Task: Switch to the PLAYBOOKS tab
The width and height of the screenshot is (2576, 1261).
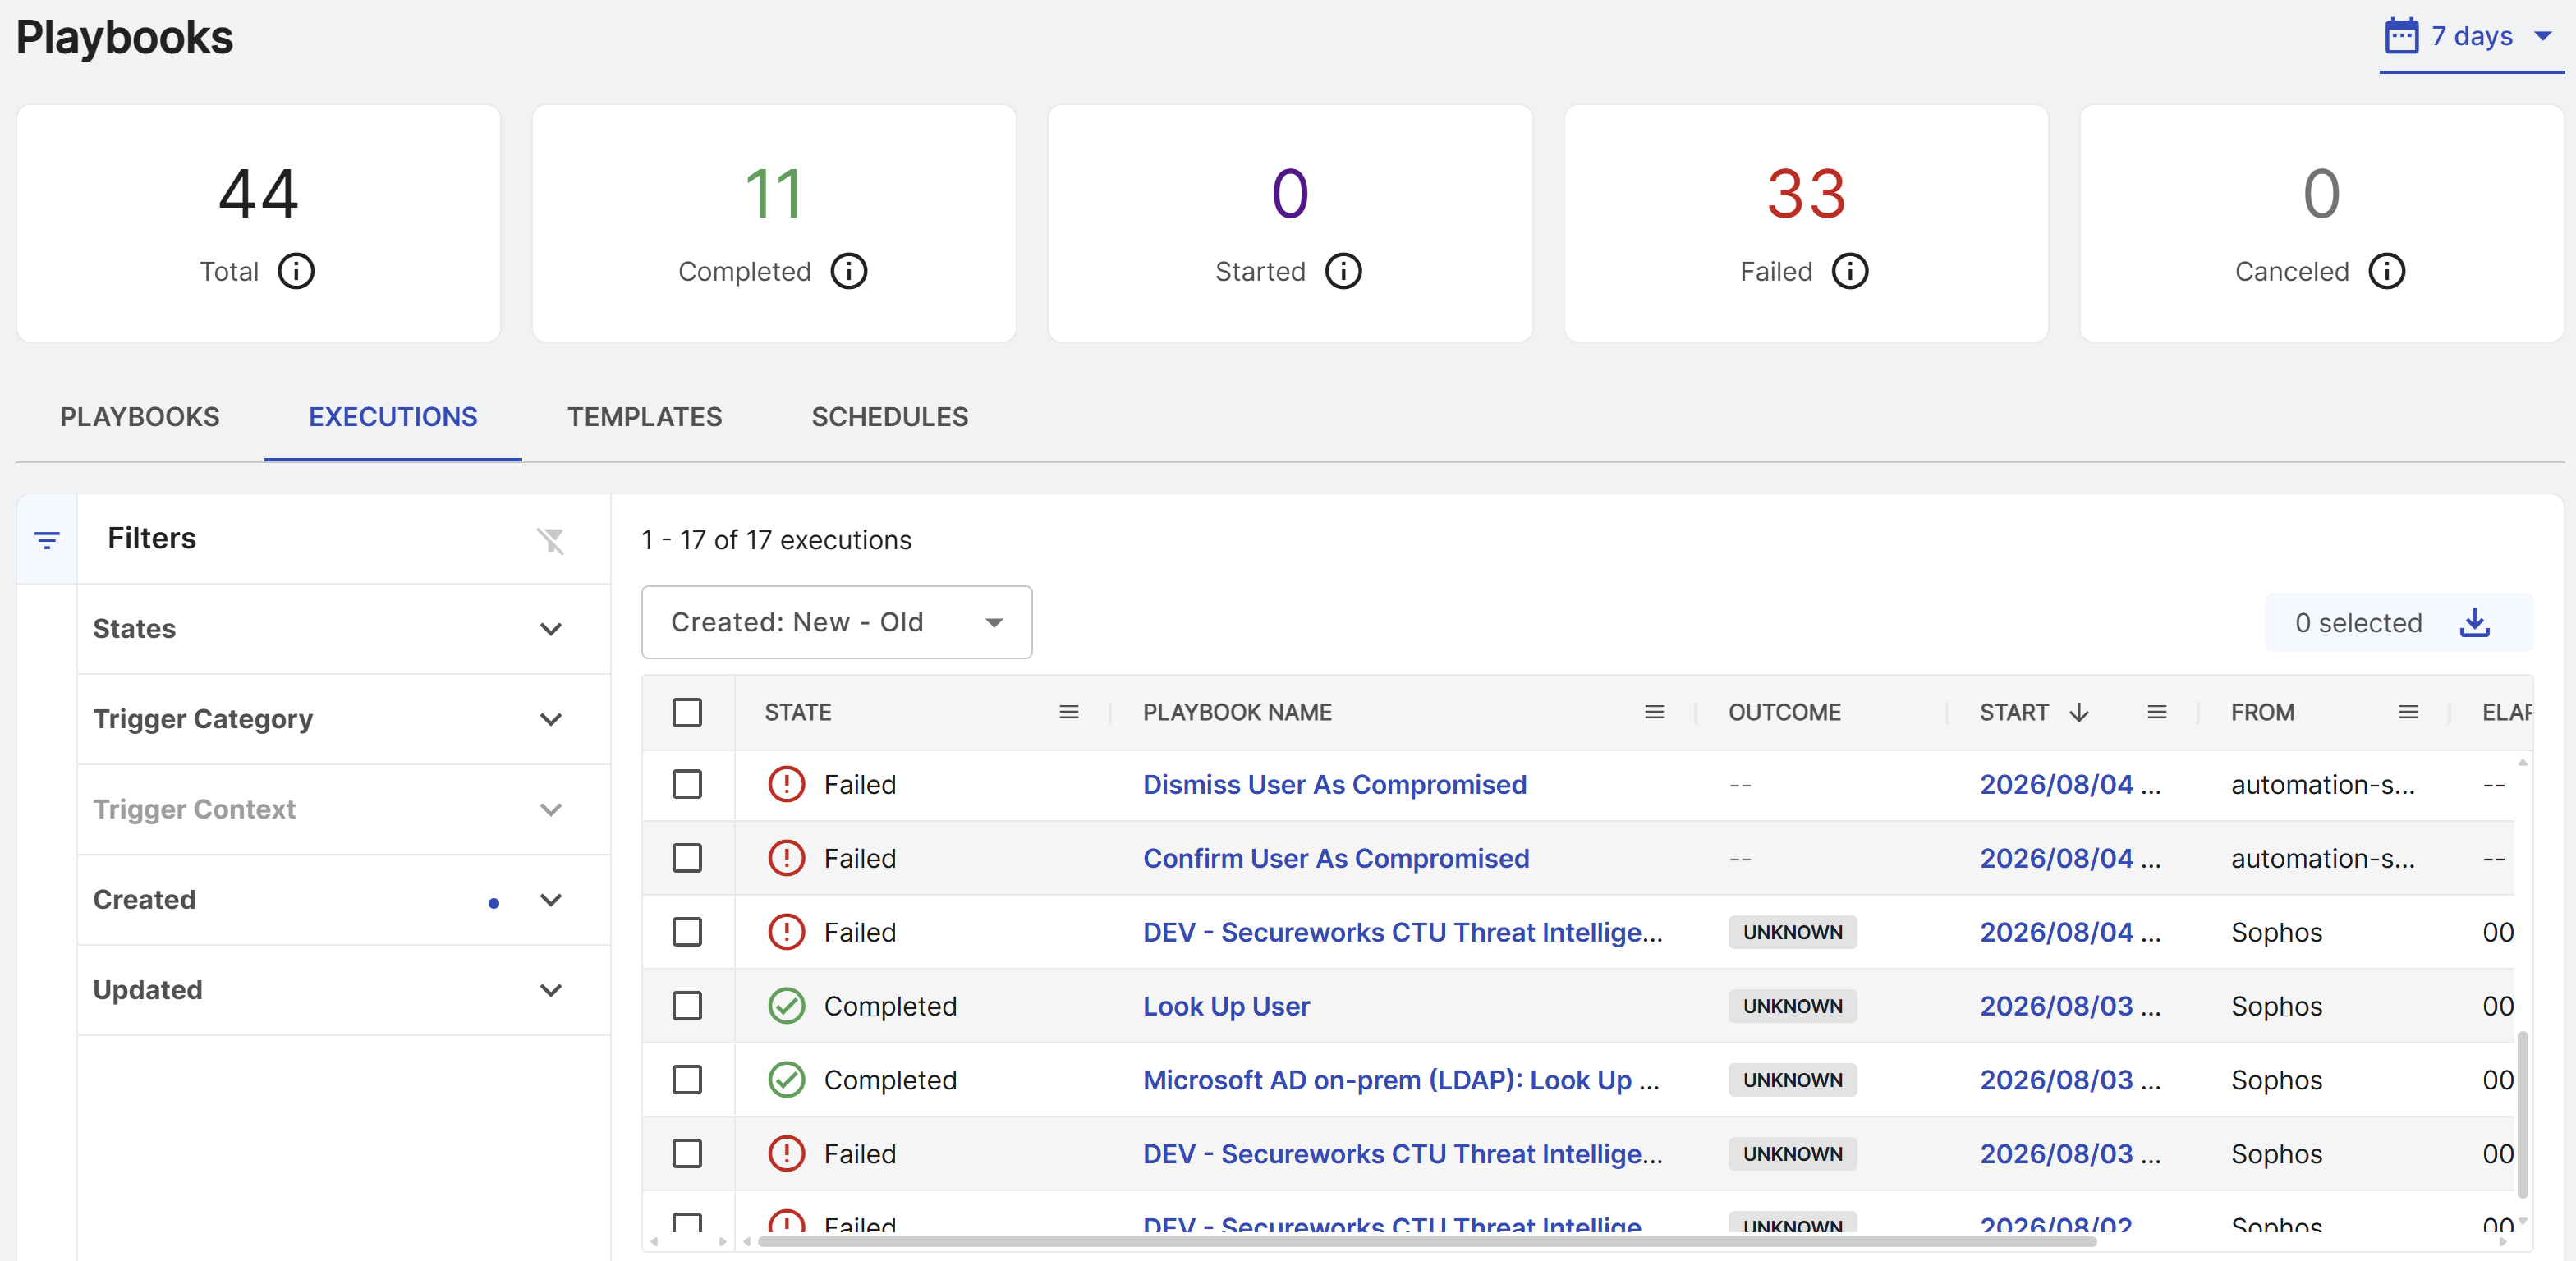Action: click(x=140, y=417)
